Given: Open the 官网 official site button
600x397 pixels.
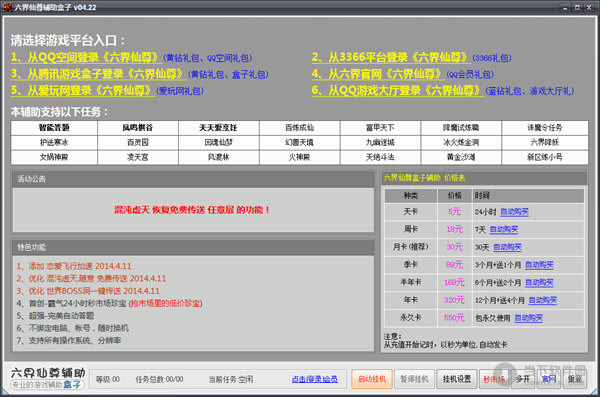Looking at the screenshot, I should [x=549, y=379].
